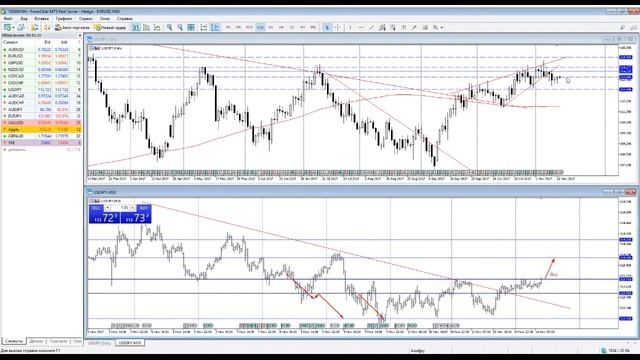
Task: Open the search icon at top right
Action: tap(622, 27)
